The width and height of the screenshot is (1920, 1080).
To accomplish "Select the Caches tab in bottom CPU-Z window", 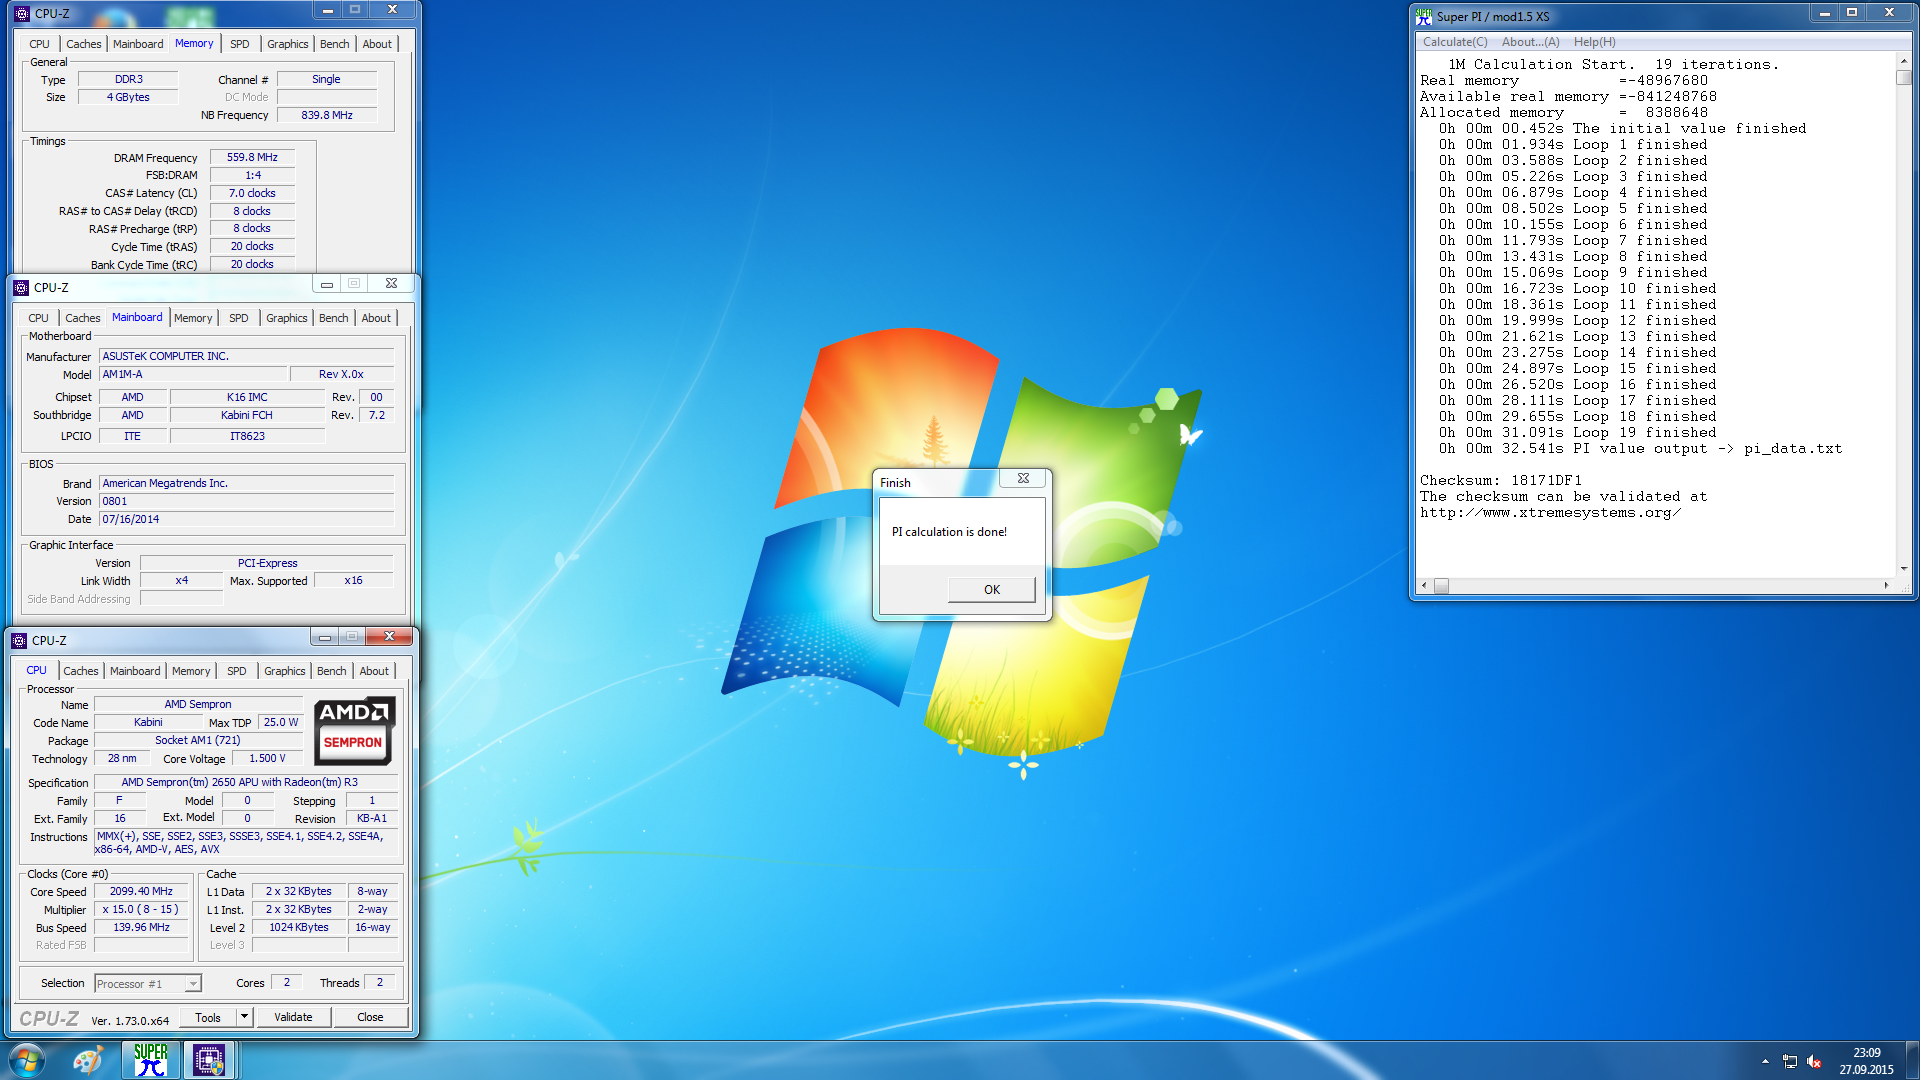I will 81,671.
